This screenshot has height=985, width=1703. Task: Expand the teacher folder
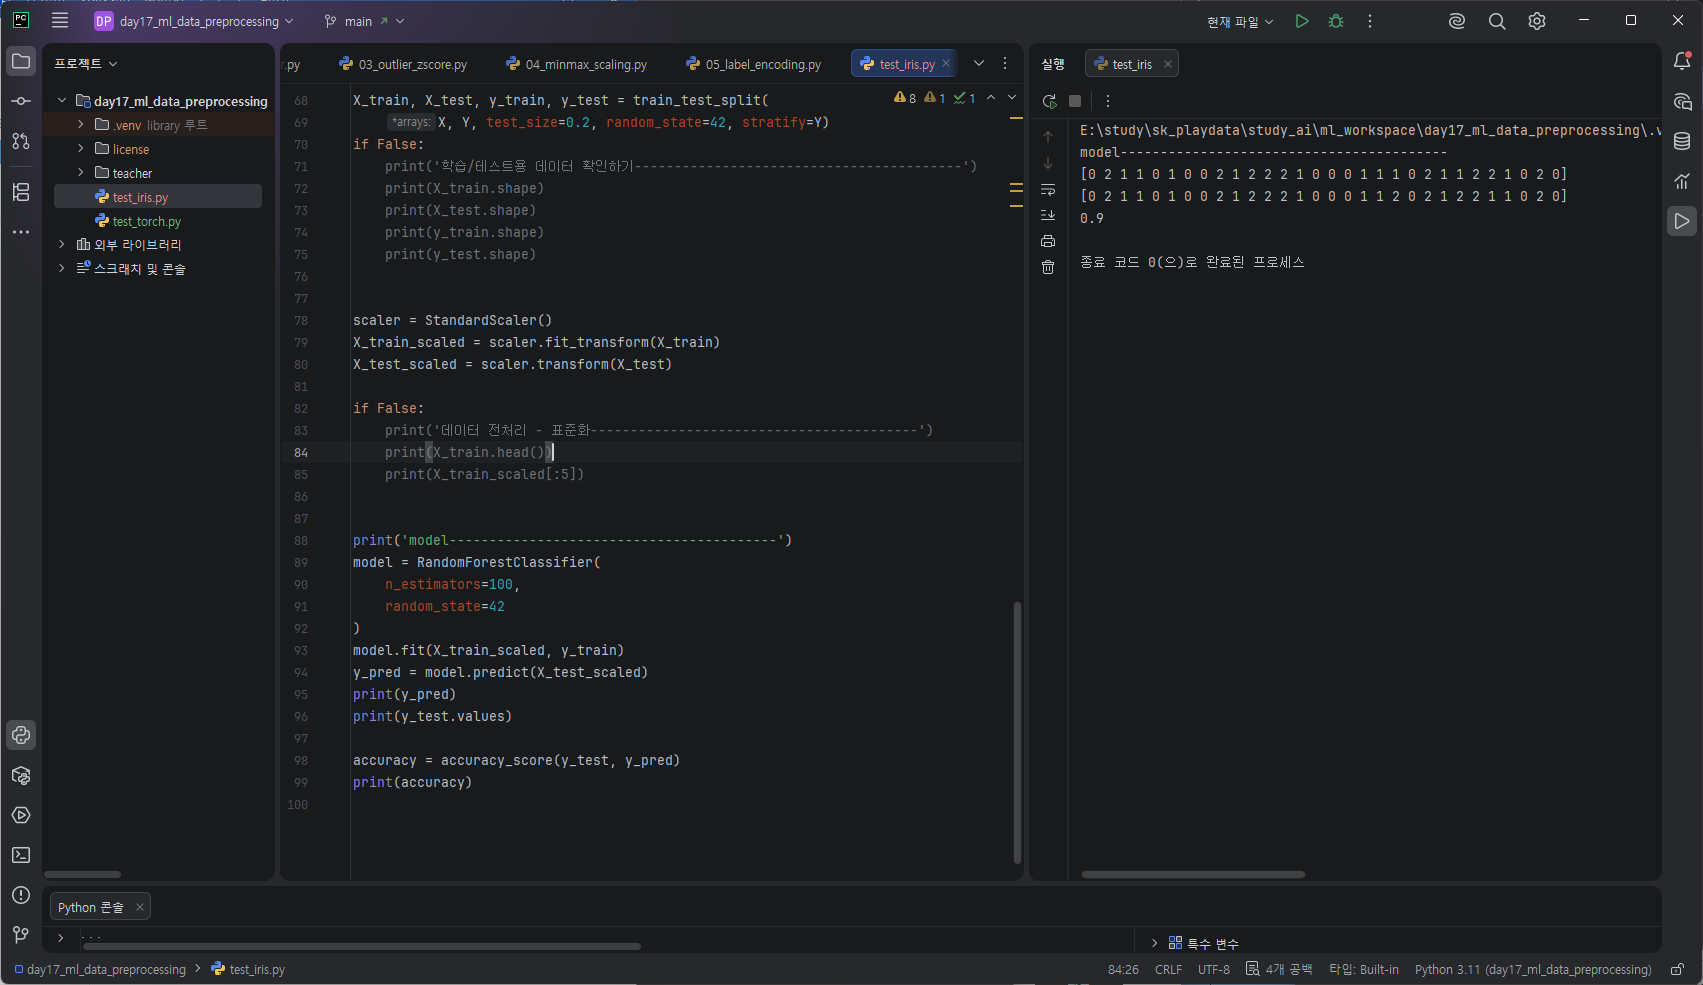[x=81, y=172]
